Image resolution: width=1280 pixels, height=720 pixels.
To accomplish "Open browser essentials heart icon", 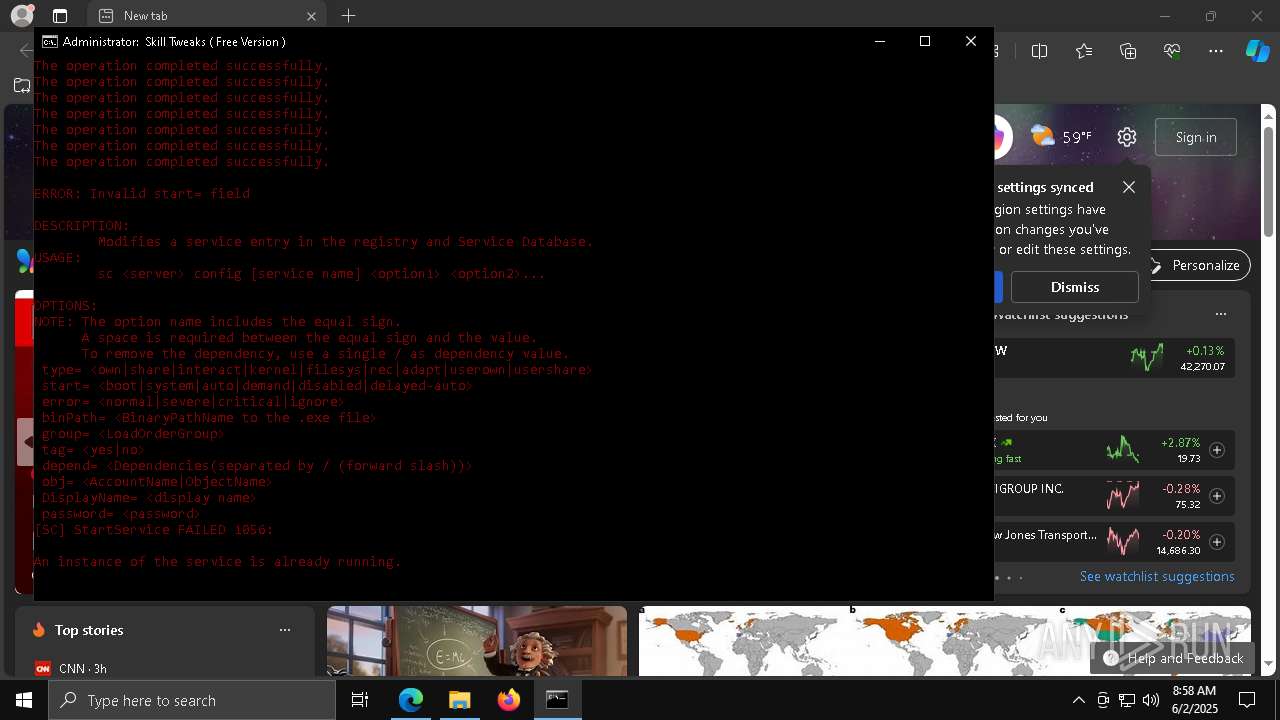I will tap(1172, 51).
